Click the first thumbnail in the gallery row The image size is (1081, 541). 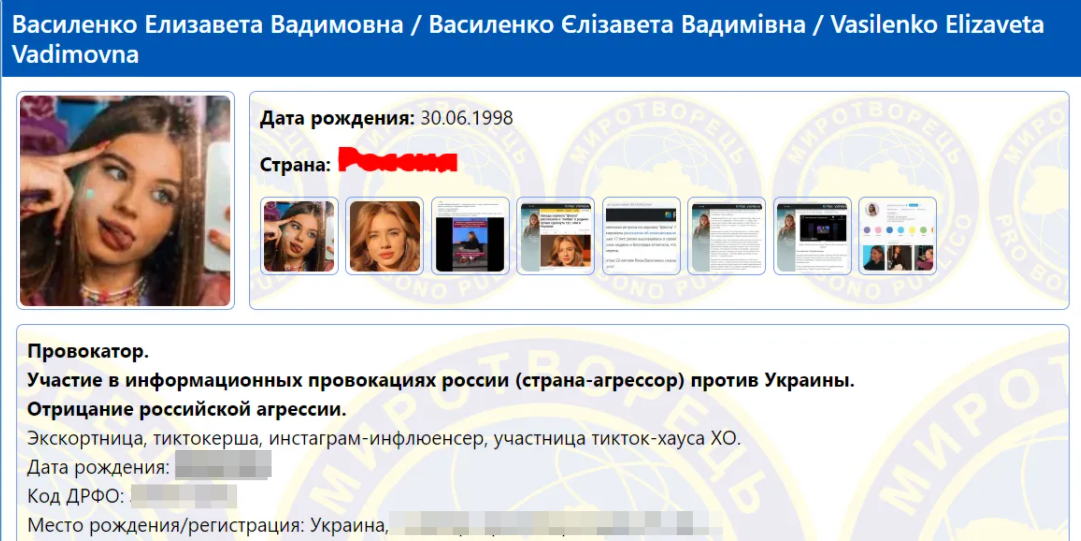coord(299,236)
